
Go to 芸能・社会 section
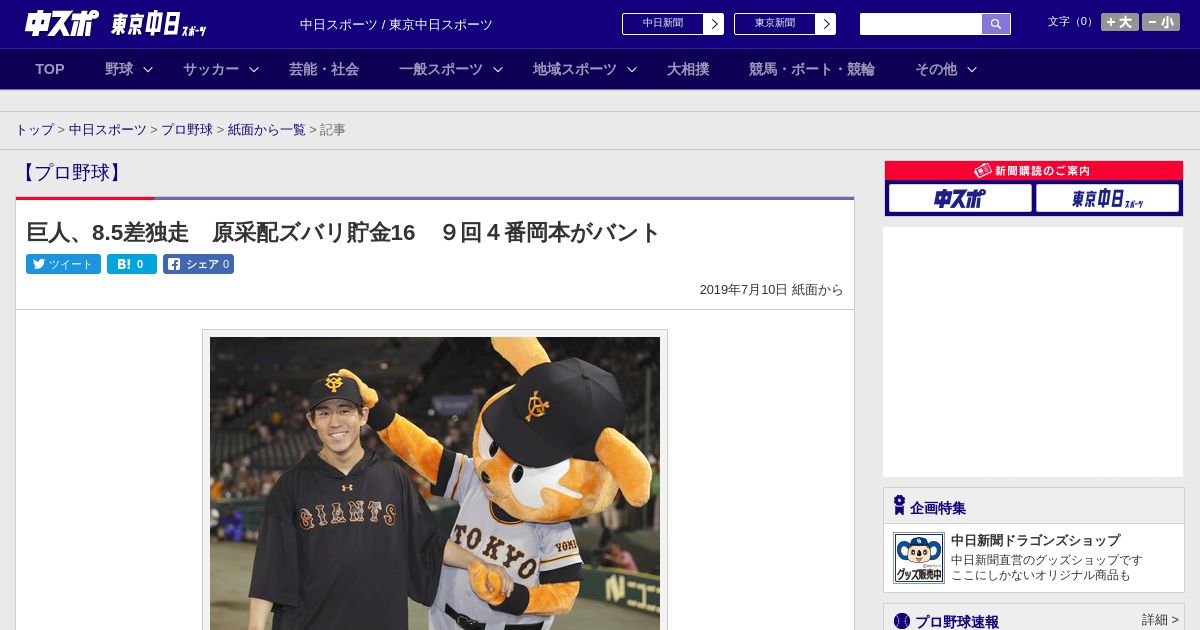coord(324,69)
